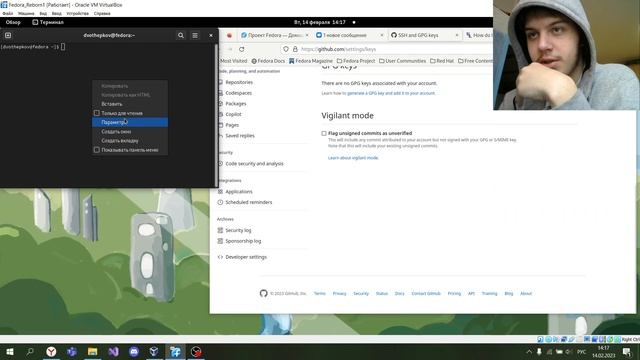Open File Explorer from taskbar
Viewport: 640px width, 360px height.
93,351
